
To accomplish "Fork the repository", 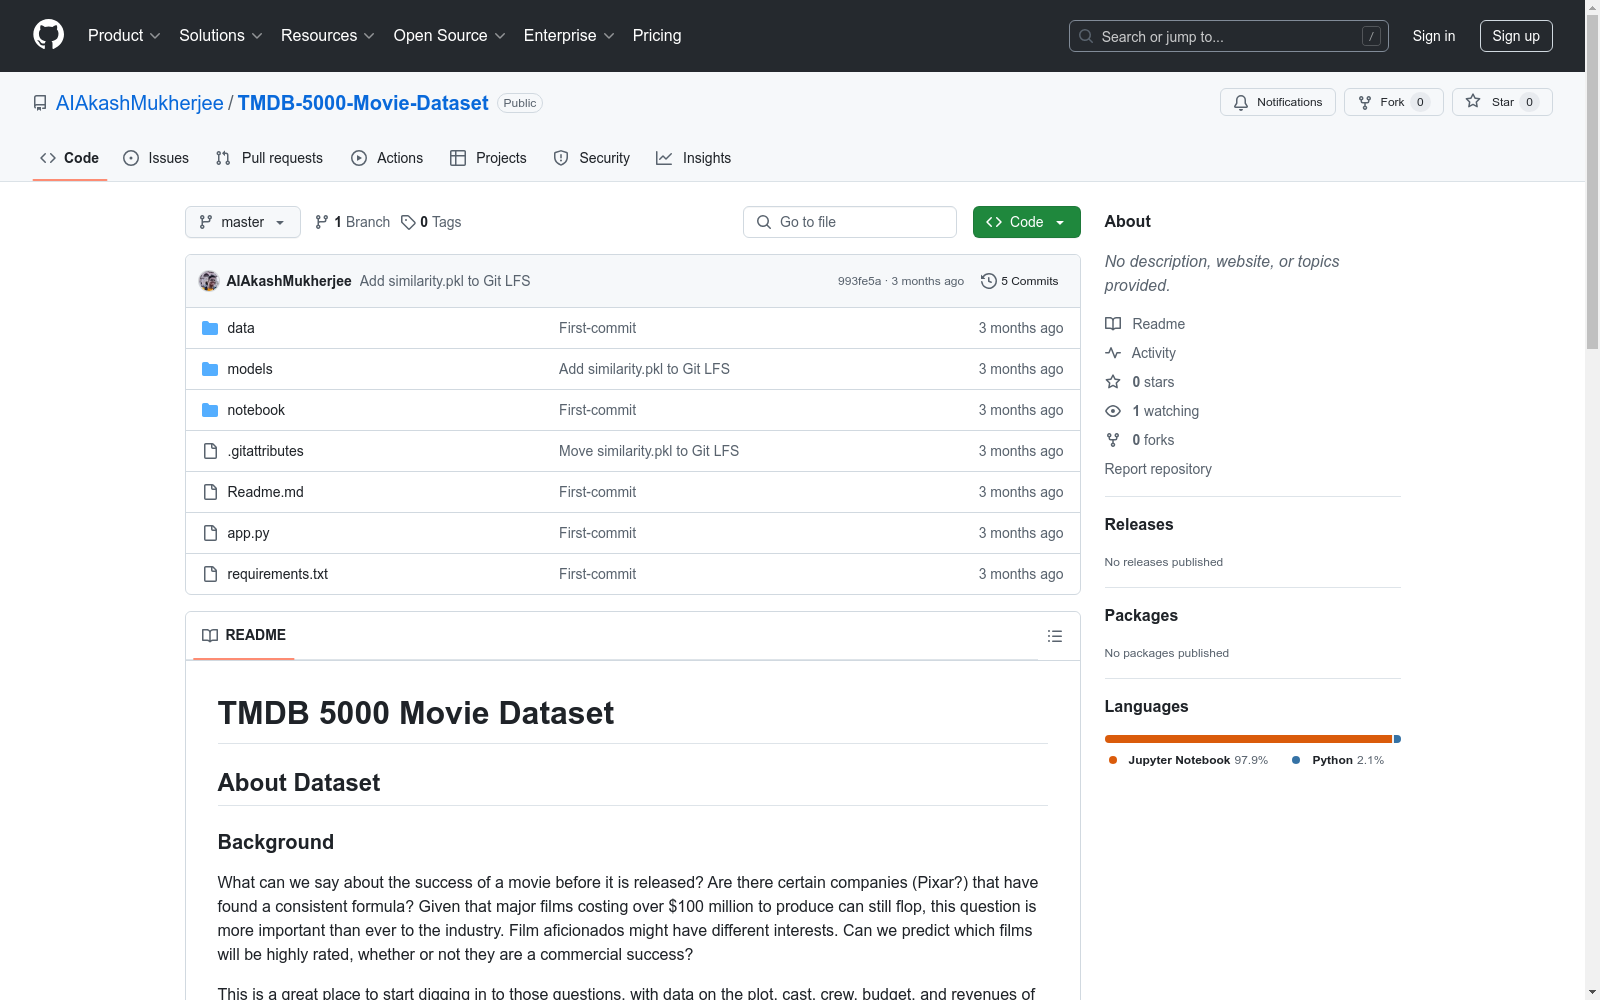I will 1392,102.
